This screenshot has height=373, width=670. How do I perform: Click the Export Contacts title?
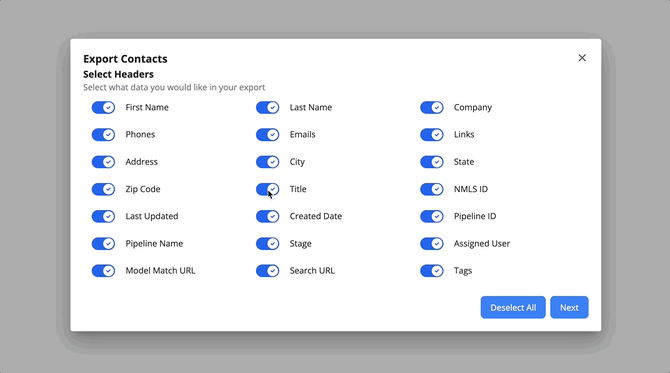click(125, 59)
